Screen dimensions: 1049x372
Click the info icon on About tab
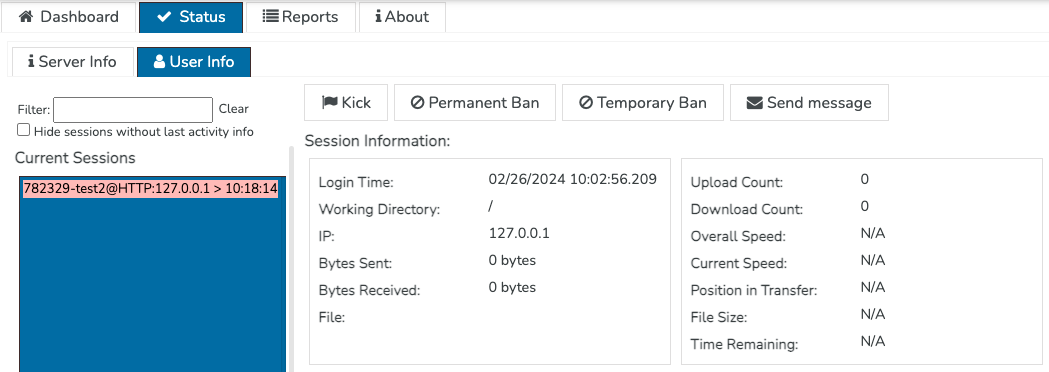click(379, 17)
